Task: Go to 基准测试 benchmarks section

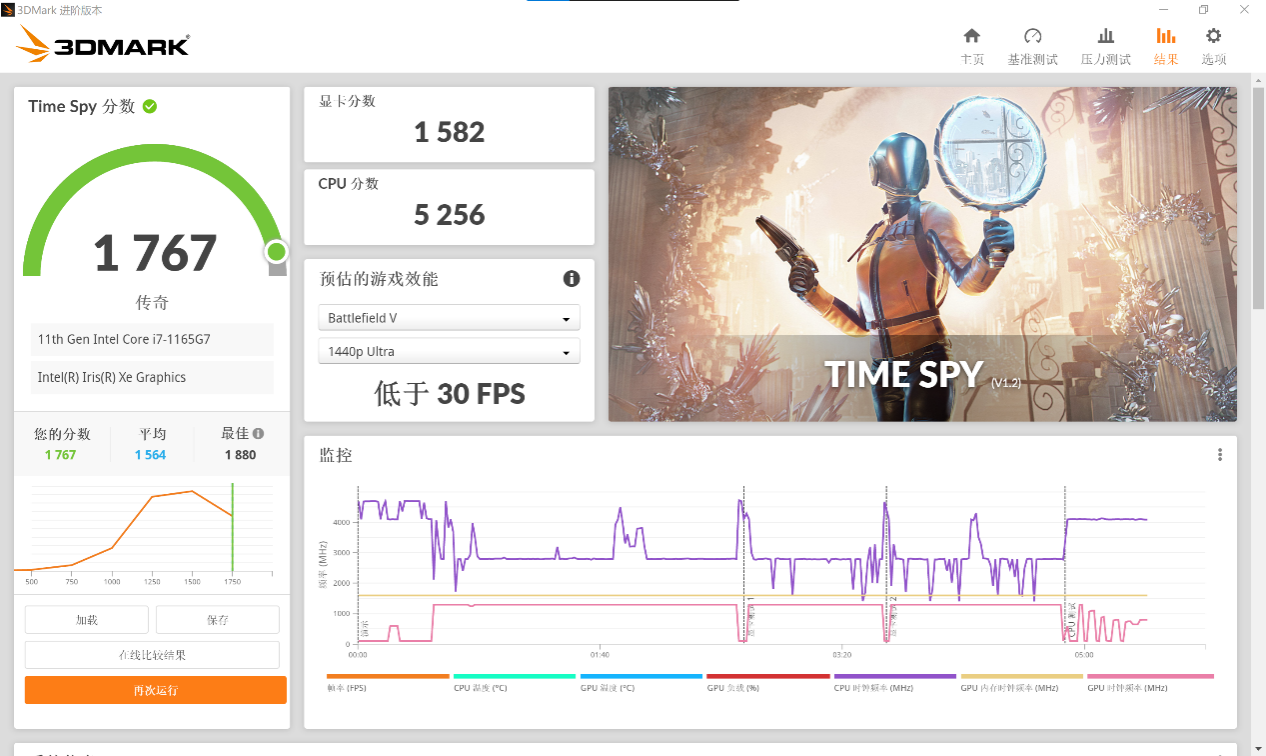Action: point(1033,47)
